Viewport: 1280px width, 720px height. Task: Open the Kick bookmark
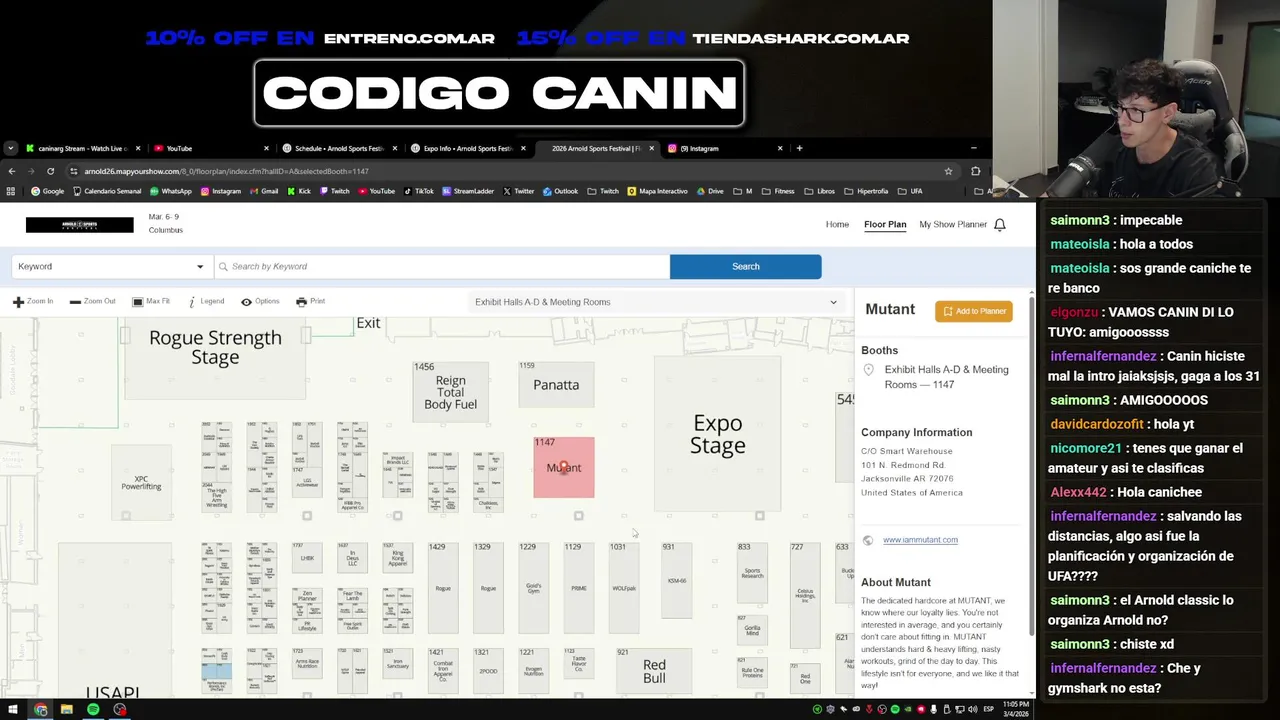point(298,191)
